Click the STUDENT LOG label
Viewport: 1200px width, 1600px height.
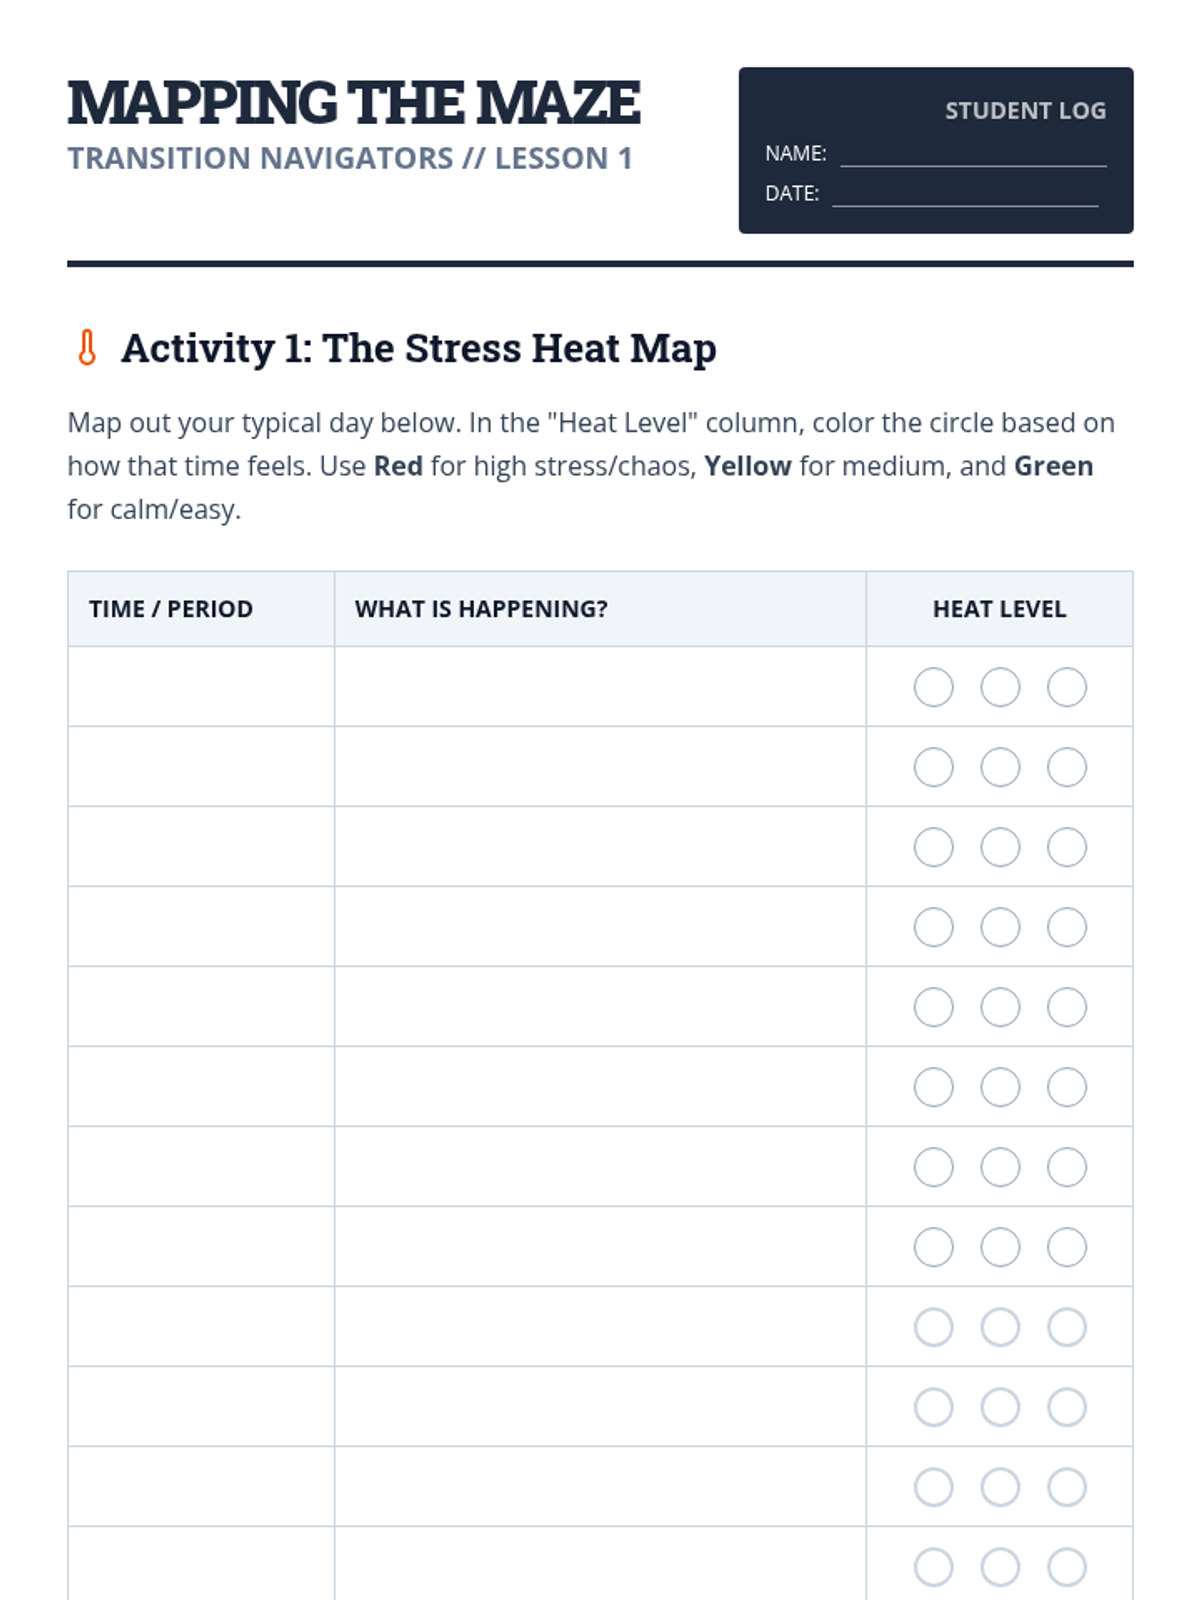[1025, 111]
